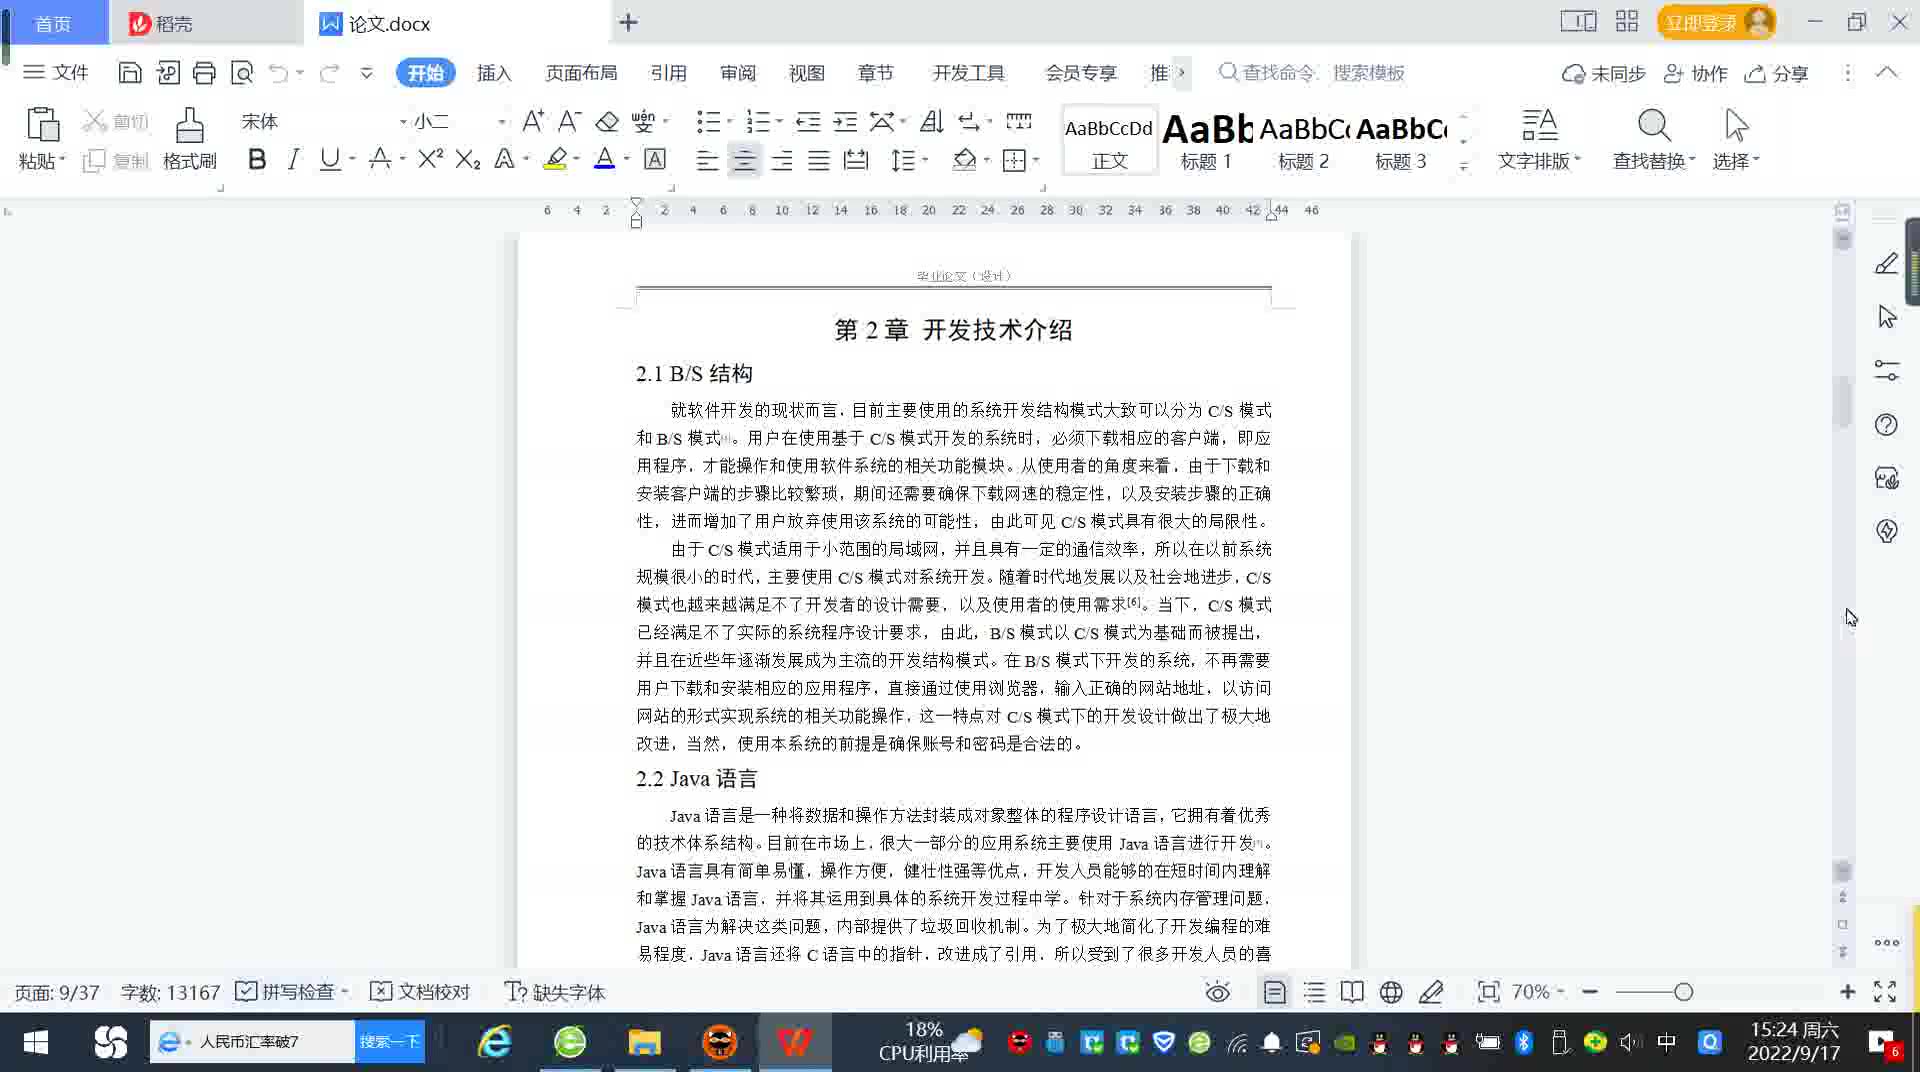Click the Paste clipboard icon

click(x=42, y=126)
